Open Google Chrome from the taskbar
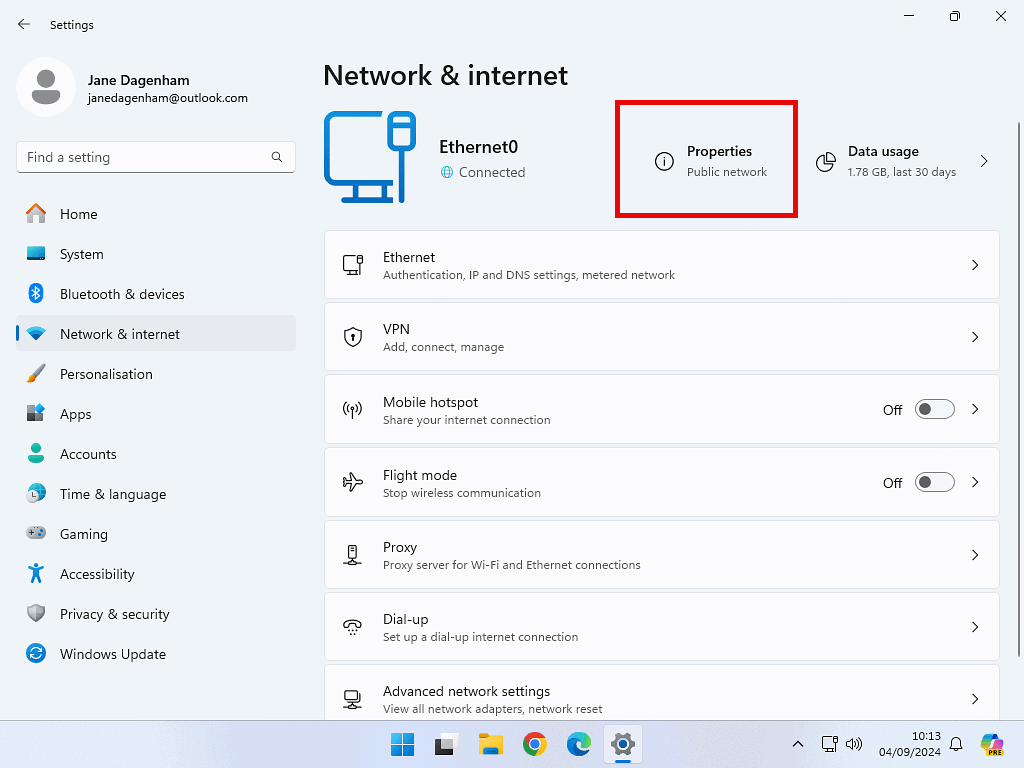1024x768 pixels. [535, 744]
